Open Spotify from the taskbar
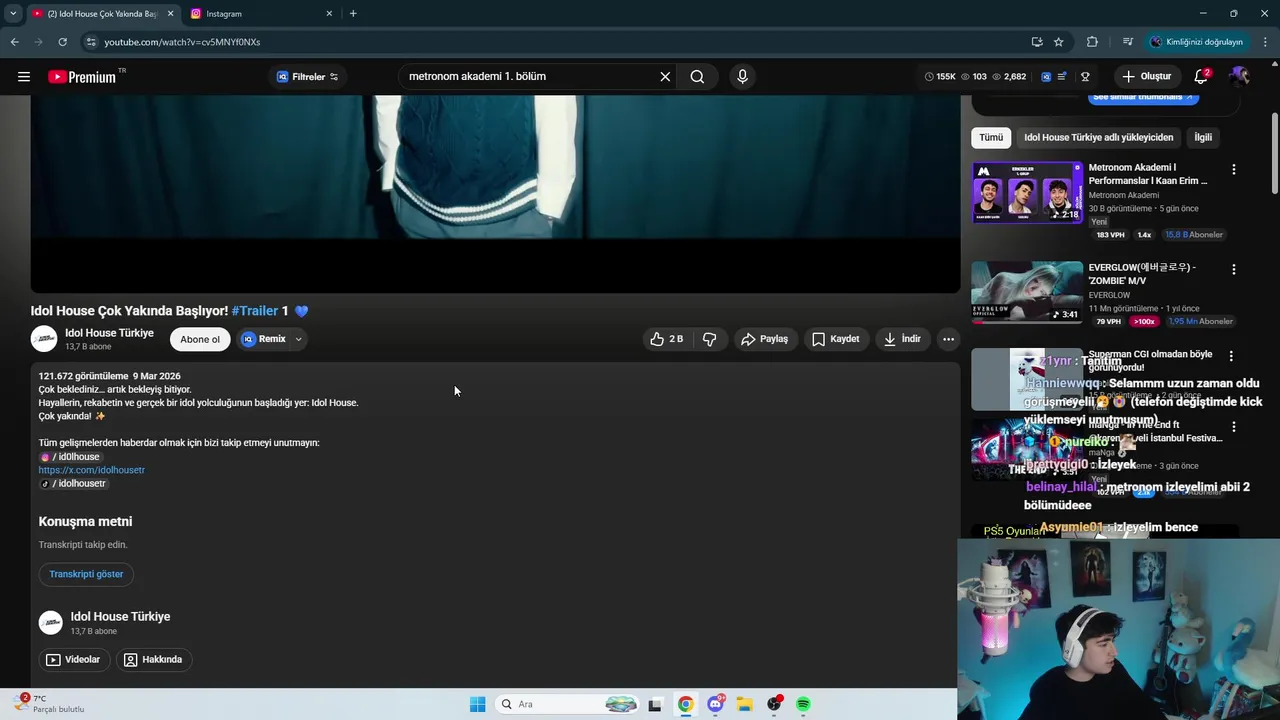1280x720 pixels. click(803, 705)
